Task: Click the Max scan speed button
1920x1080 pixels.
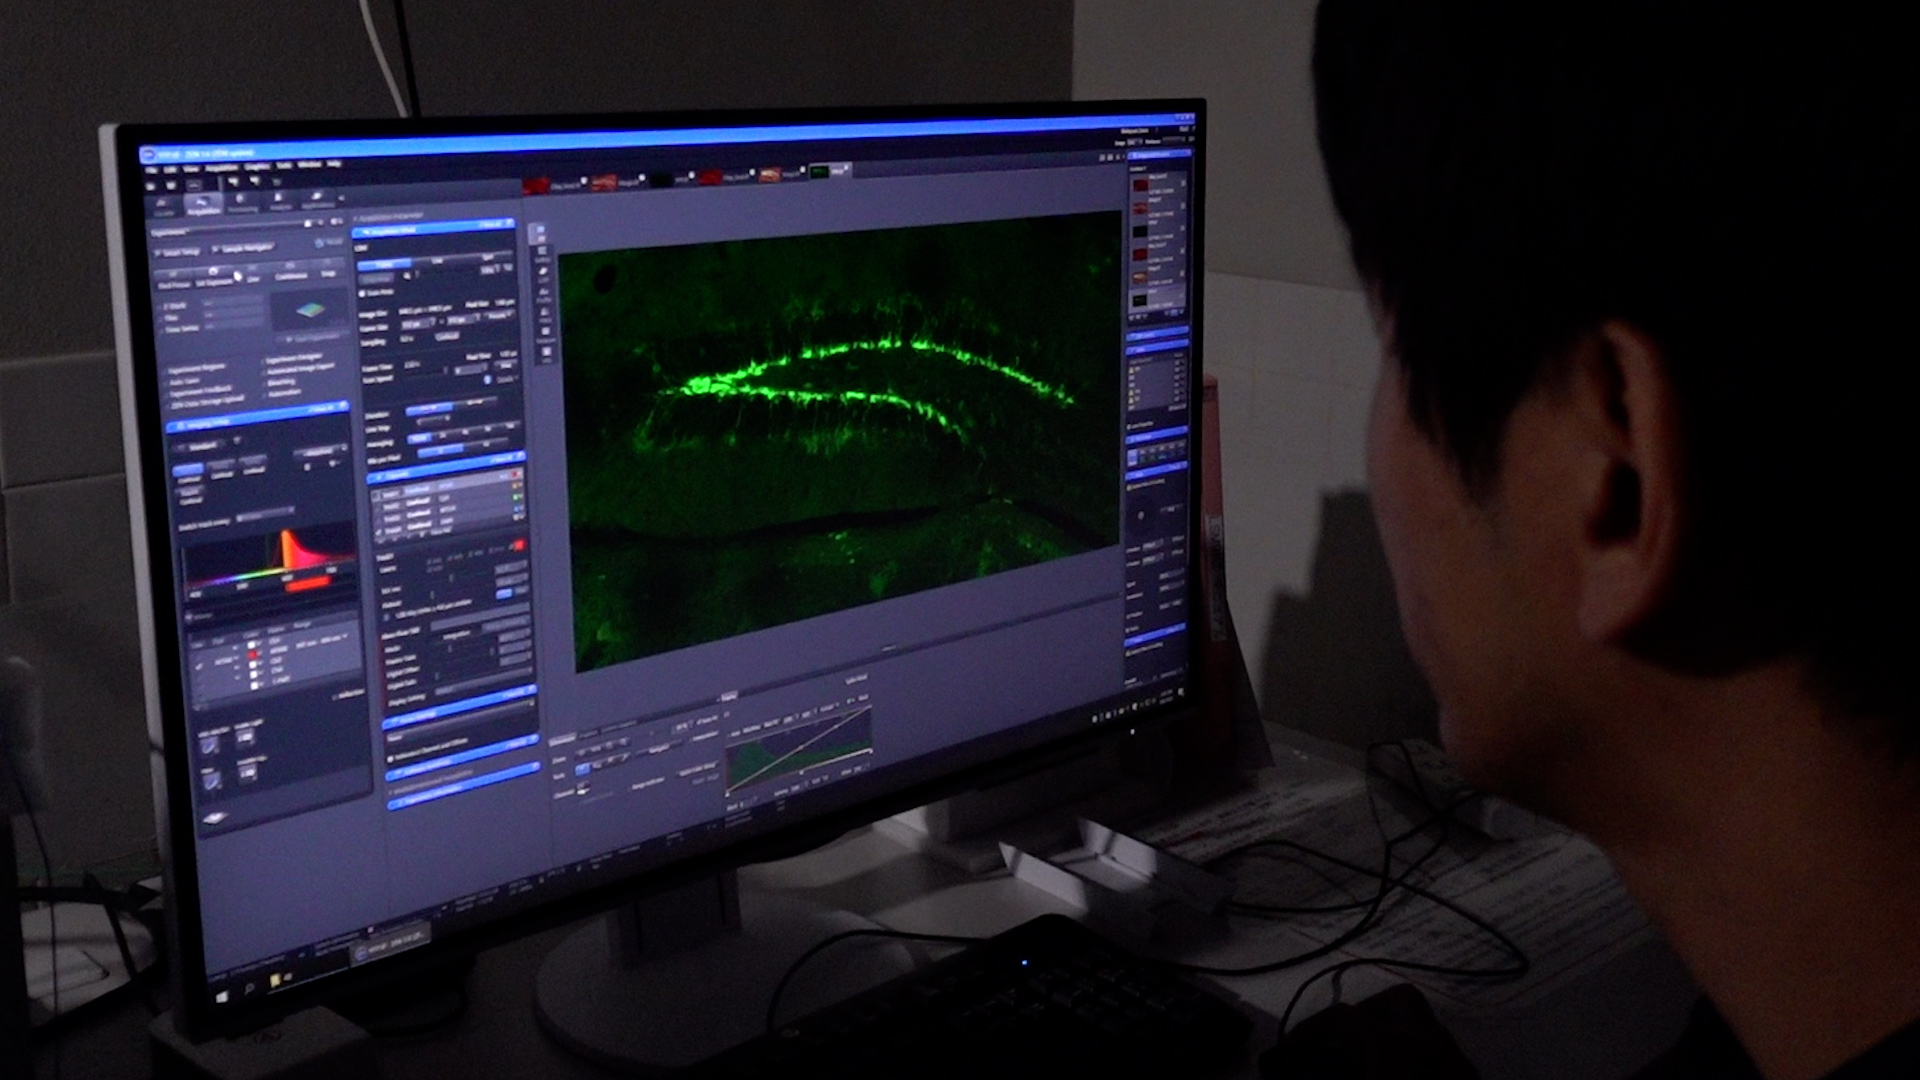Action: pos(505,365)
